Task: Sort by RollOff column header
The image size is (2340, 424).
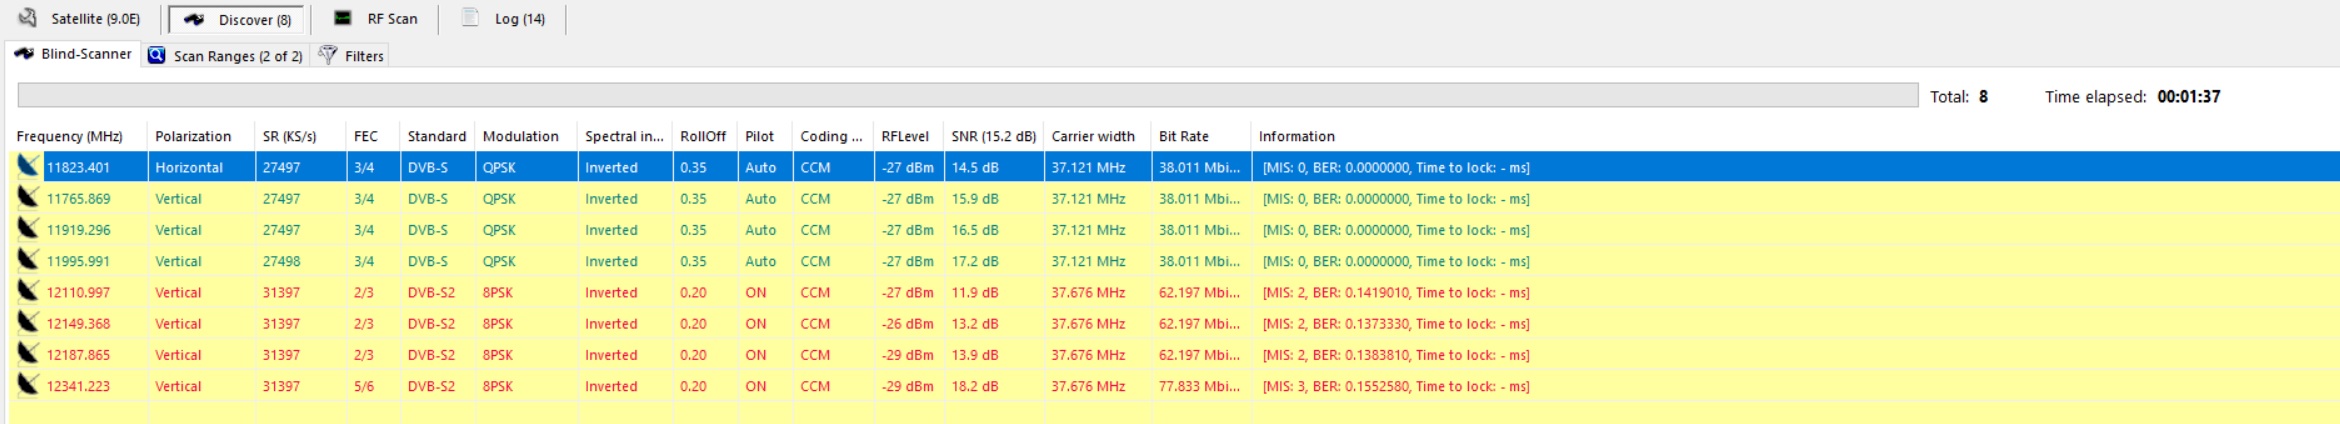Action: 704,136
